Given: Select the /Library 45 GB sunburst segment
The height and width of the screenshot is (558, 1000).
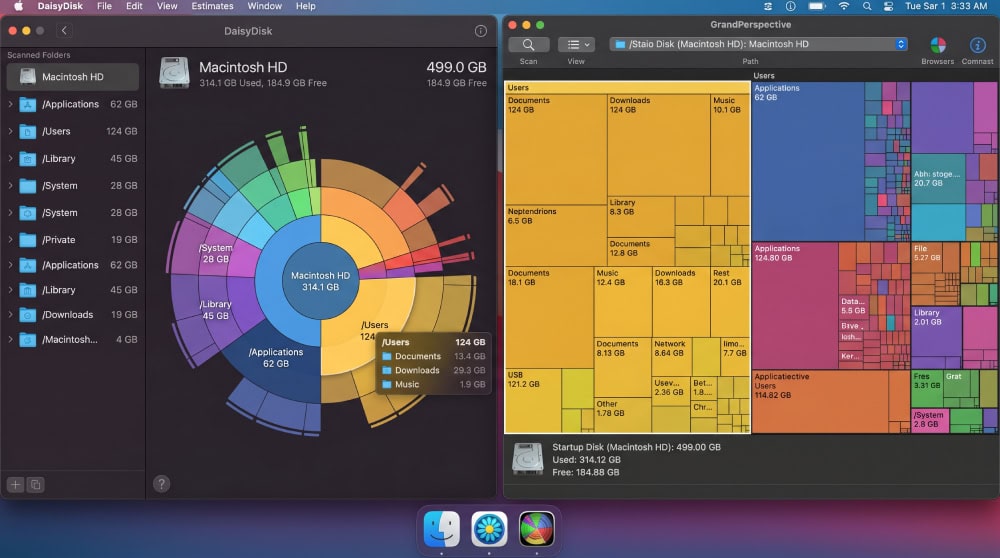Looking at the screenshot, I should click(216, 310).
